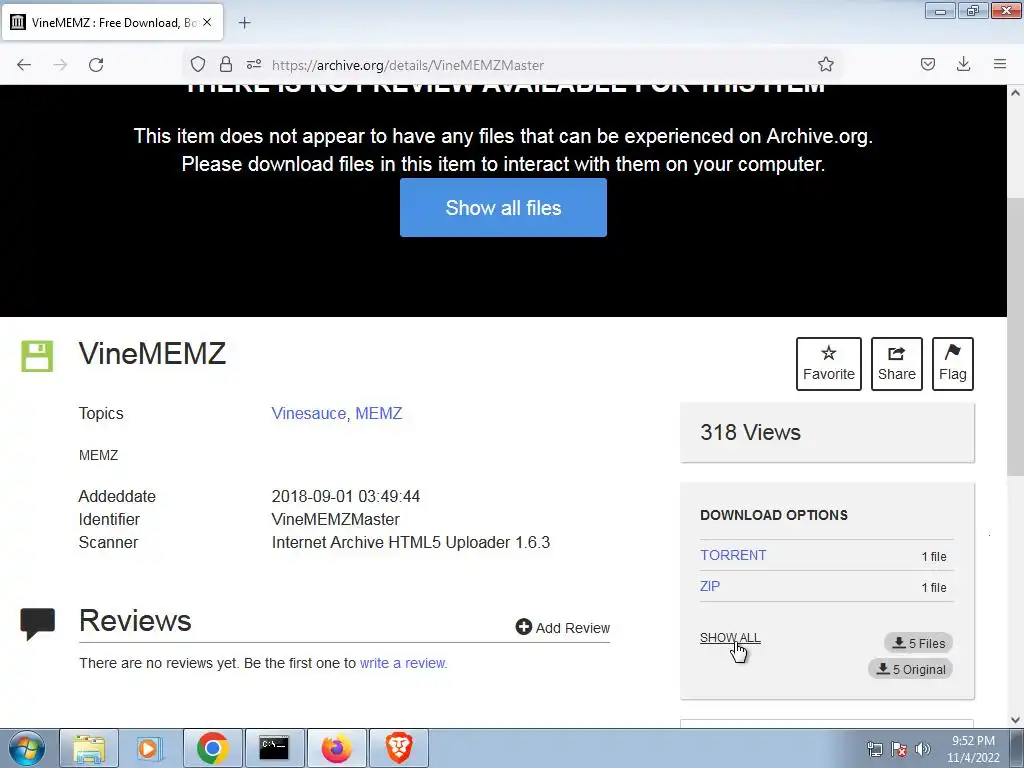The width and height of the screenshot is (1024, 768).
Task: Launch Brave browser from the taskbar
Action: (399, 748)
